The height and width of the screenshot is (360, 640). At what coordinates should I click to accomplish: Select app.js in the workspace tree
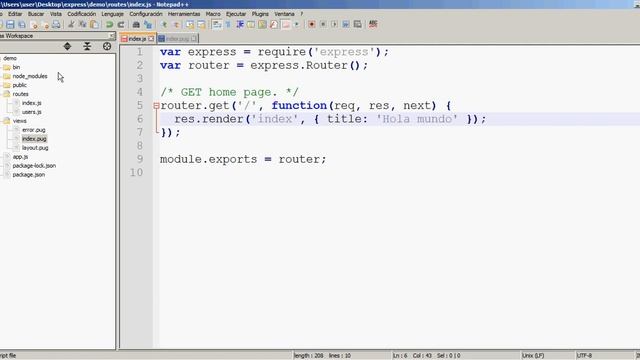coord(20,157)
